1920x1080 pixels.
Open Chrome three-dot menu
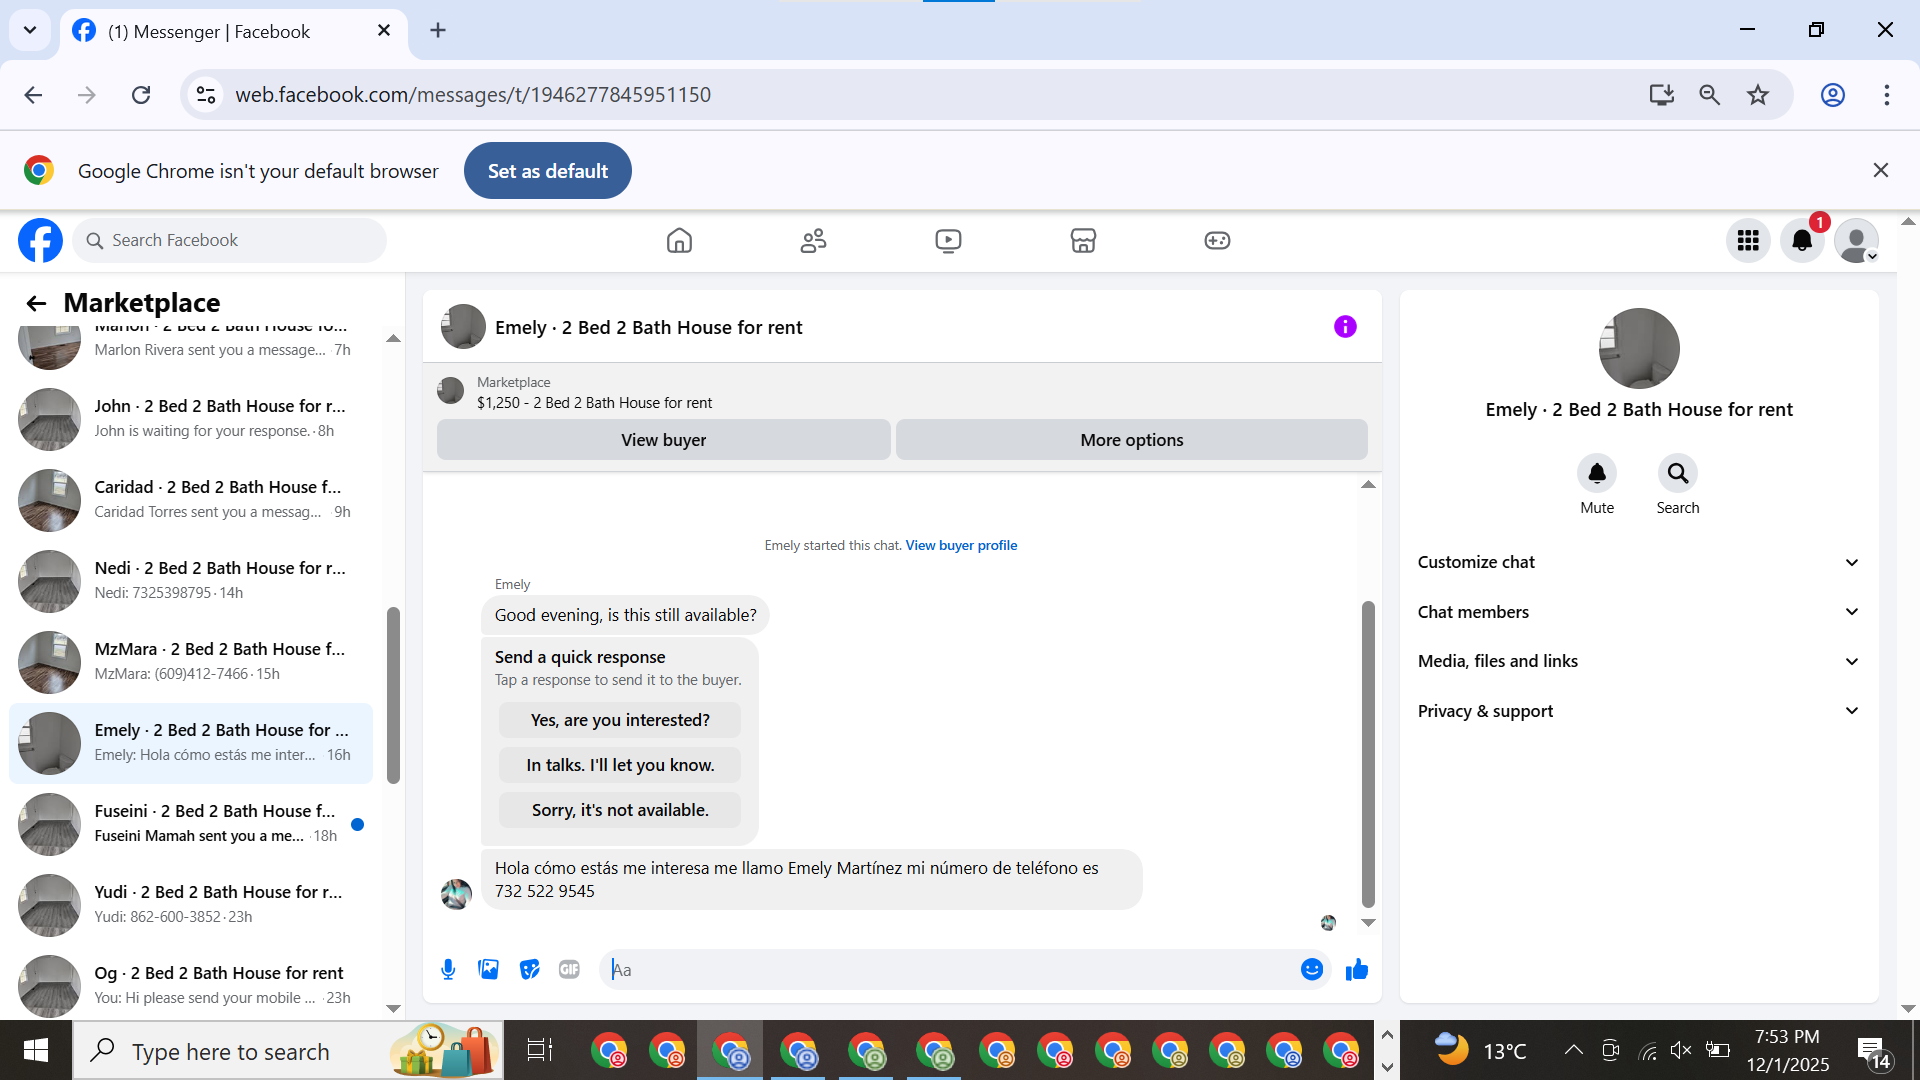pos(1886,95)
